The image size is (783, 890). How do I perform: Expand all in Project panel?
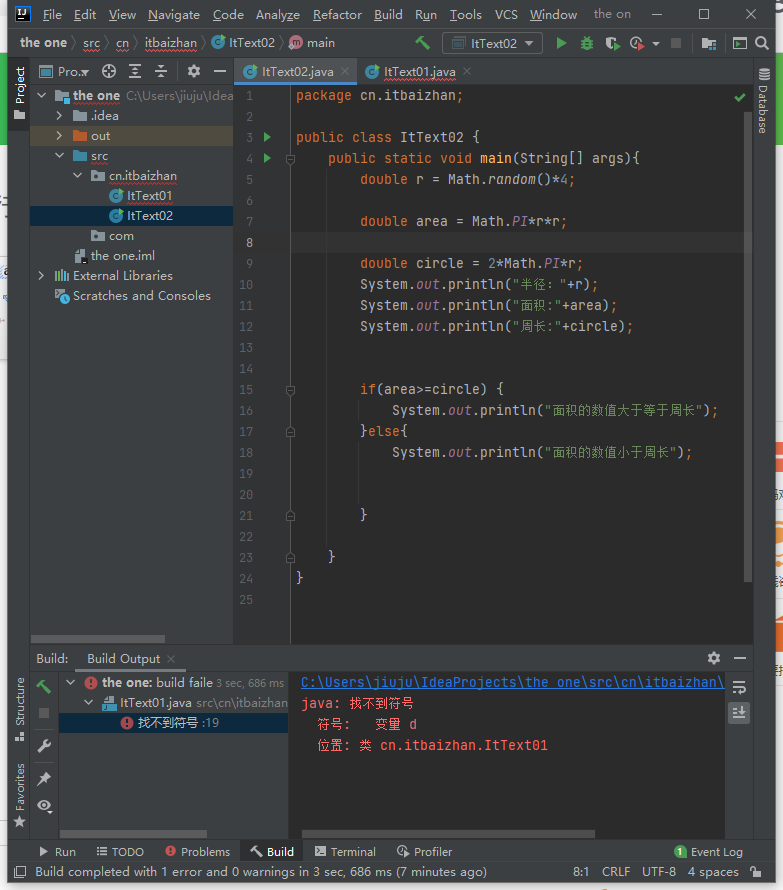coord(135,72)
